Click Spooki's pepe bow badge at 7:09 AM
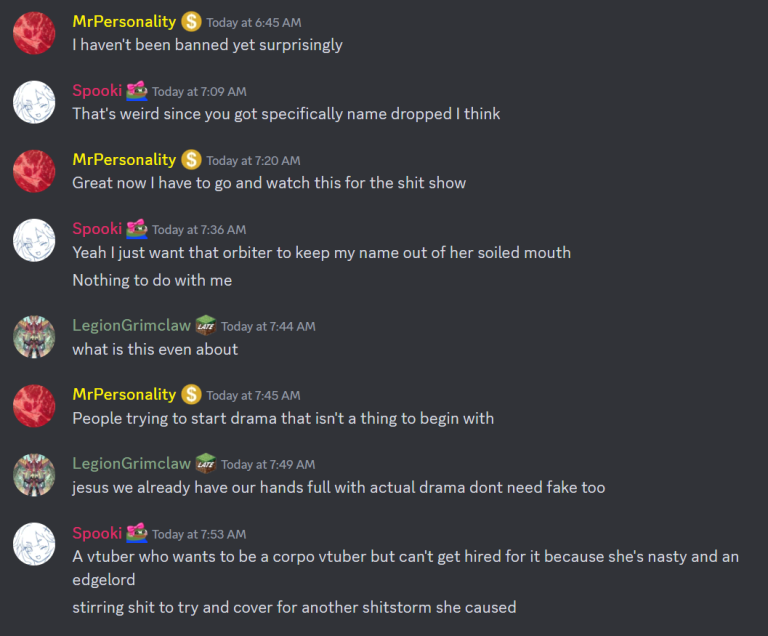768x636 pixels. (x=137, y=91)
